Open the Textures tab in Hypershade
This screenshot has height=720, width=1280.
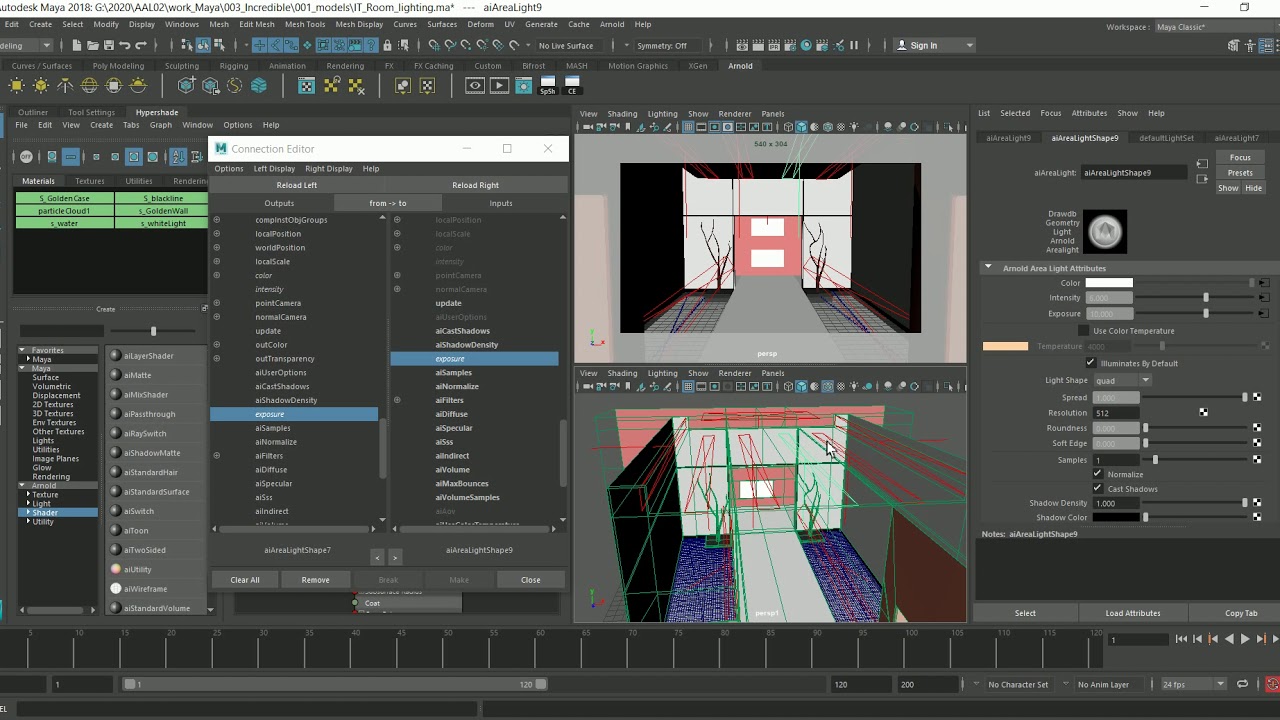(x=89, y=181)
